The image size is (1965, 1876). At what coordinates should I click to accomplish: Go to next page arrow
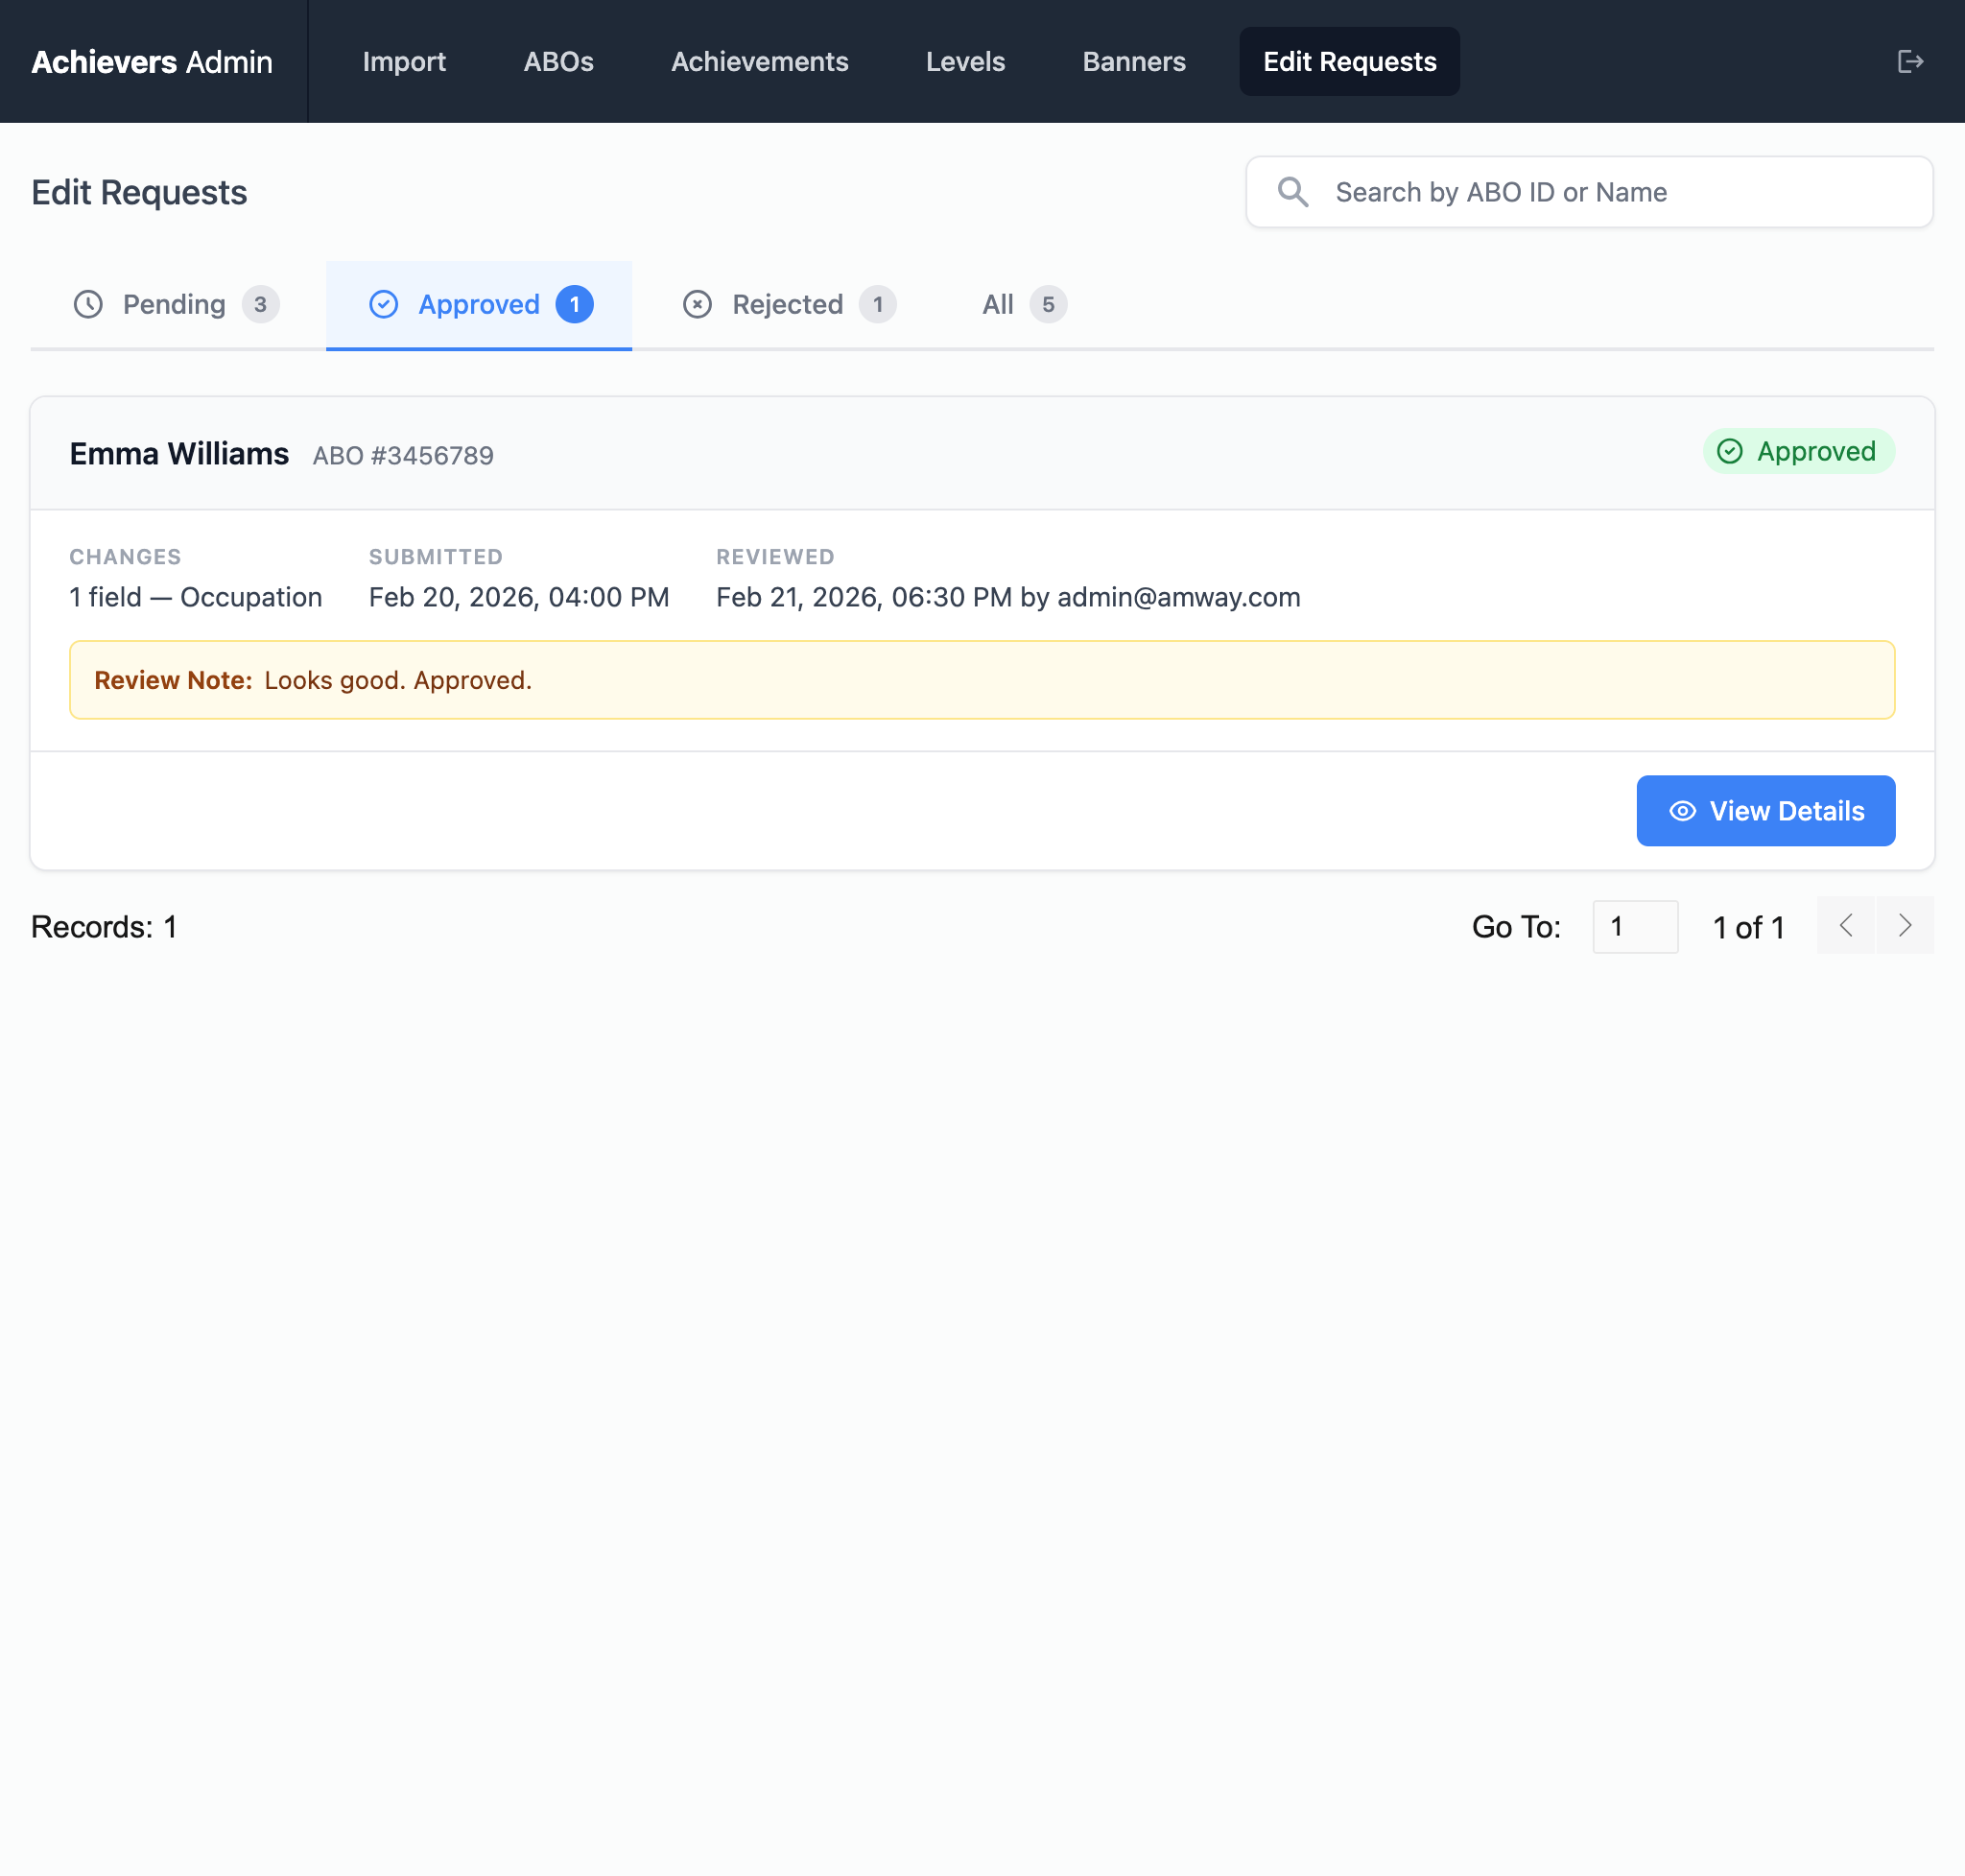click(1905, 926)
